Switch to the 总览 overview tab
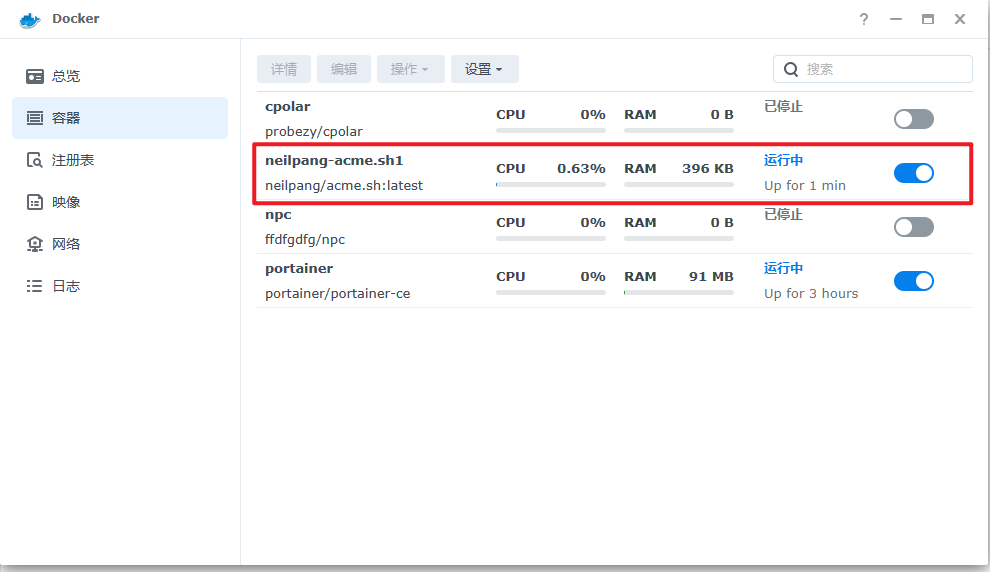 click(x=120, y=76)
